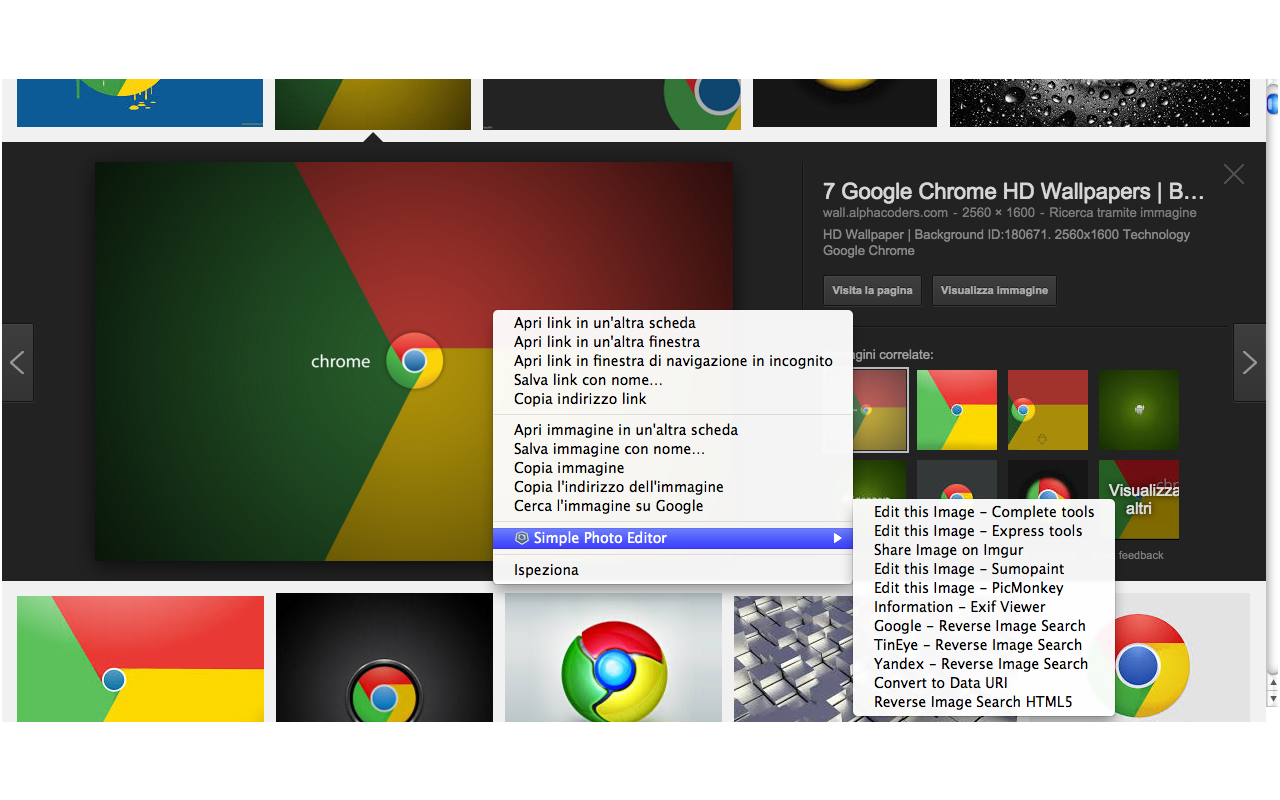
Task: Click the Visita la pagina button
Action: [872, 290]
